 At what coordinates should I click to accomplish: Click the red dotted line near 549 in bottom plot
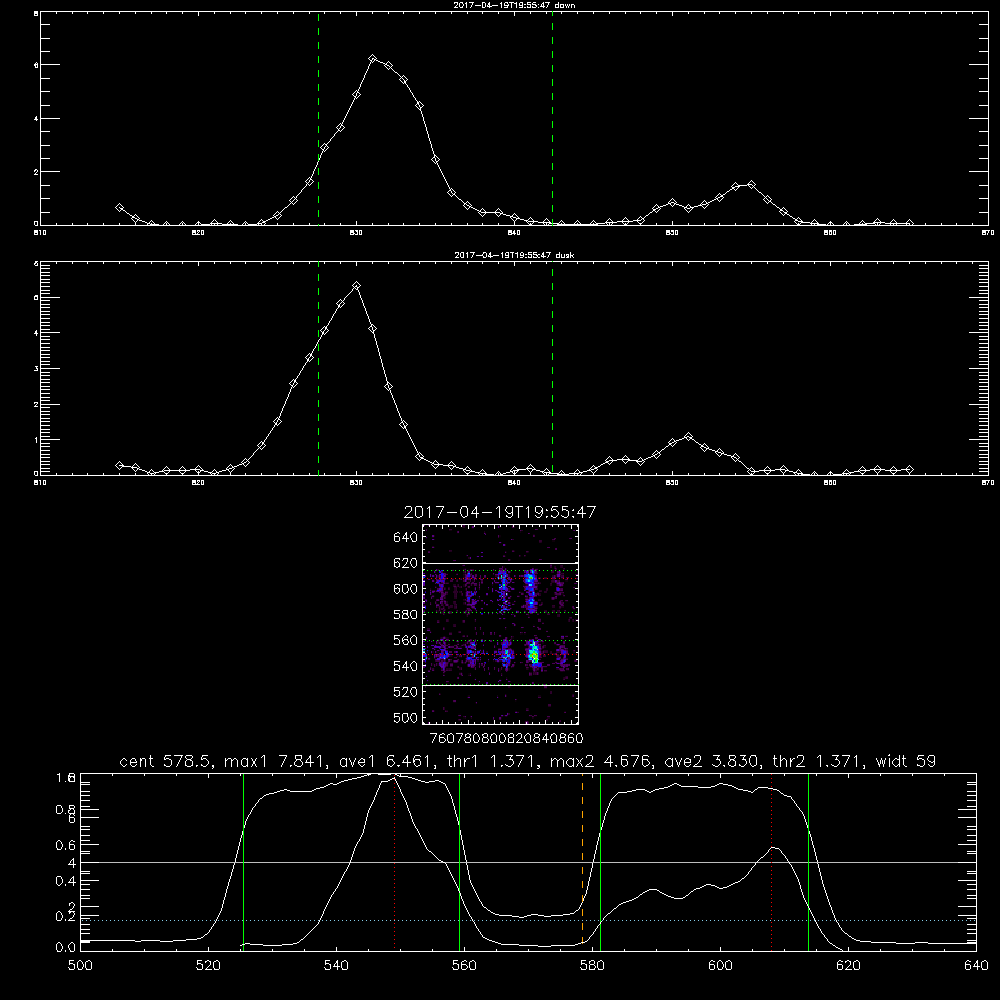(395, 860)
